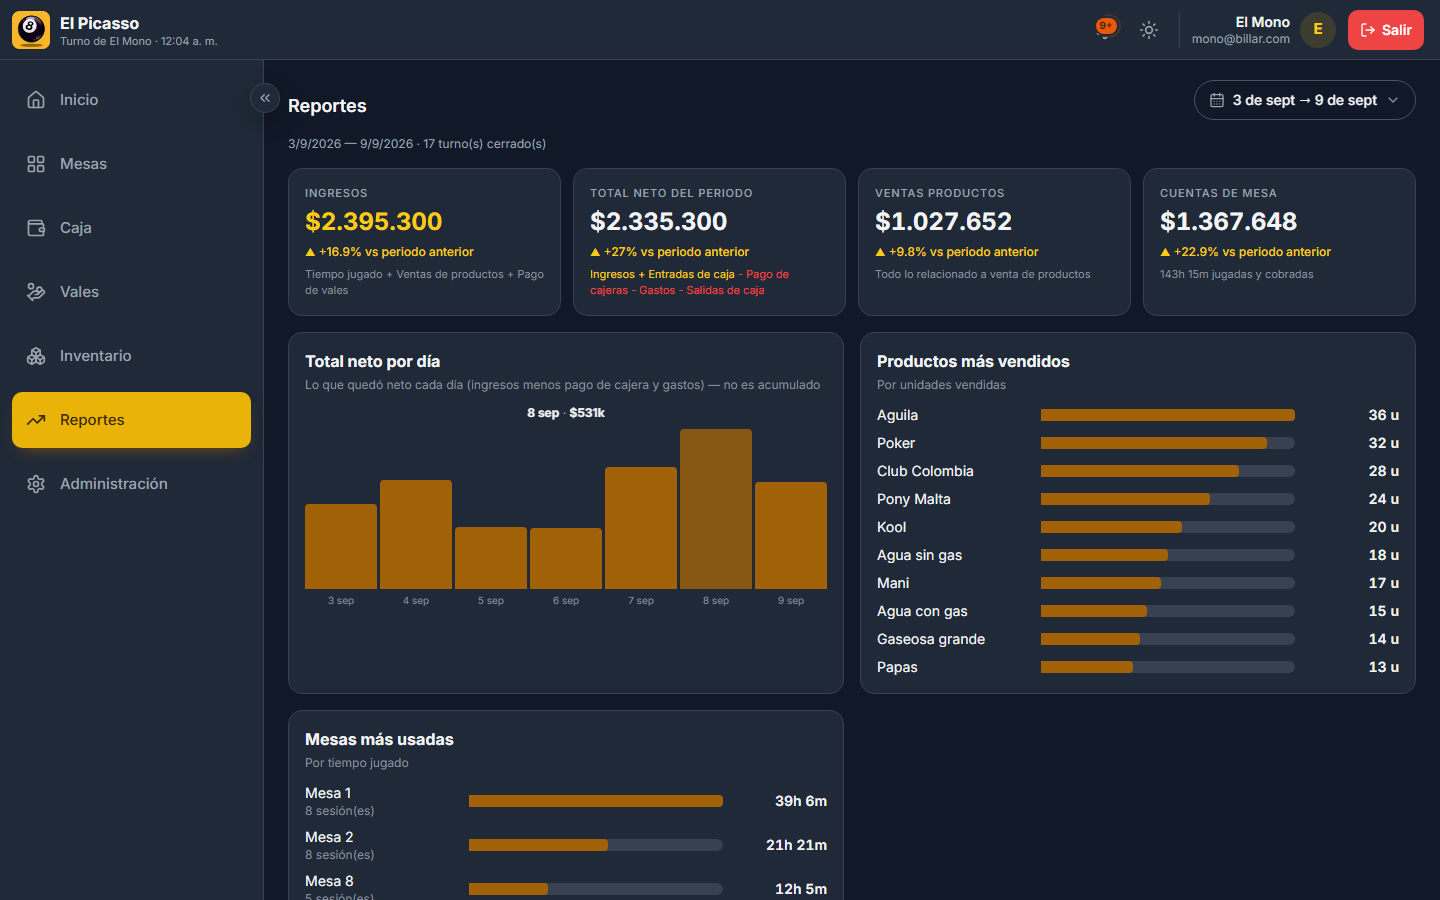Click the Kool product row
The height and width of the screenshot is (900, 1440).
(x=1138, y=527)
